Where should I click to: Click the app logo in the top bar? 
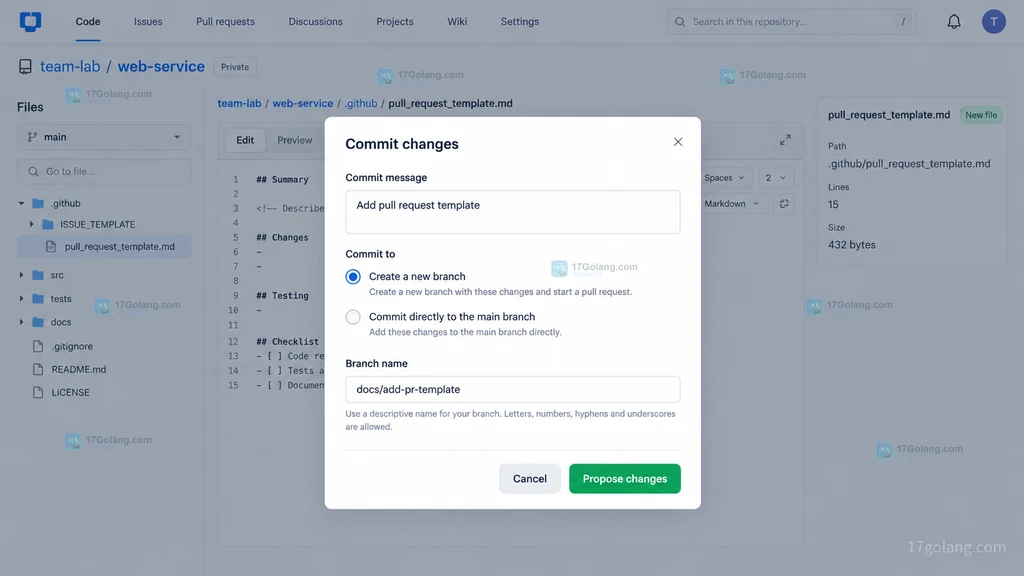coord(30,22)
